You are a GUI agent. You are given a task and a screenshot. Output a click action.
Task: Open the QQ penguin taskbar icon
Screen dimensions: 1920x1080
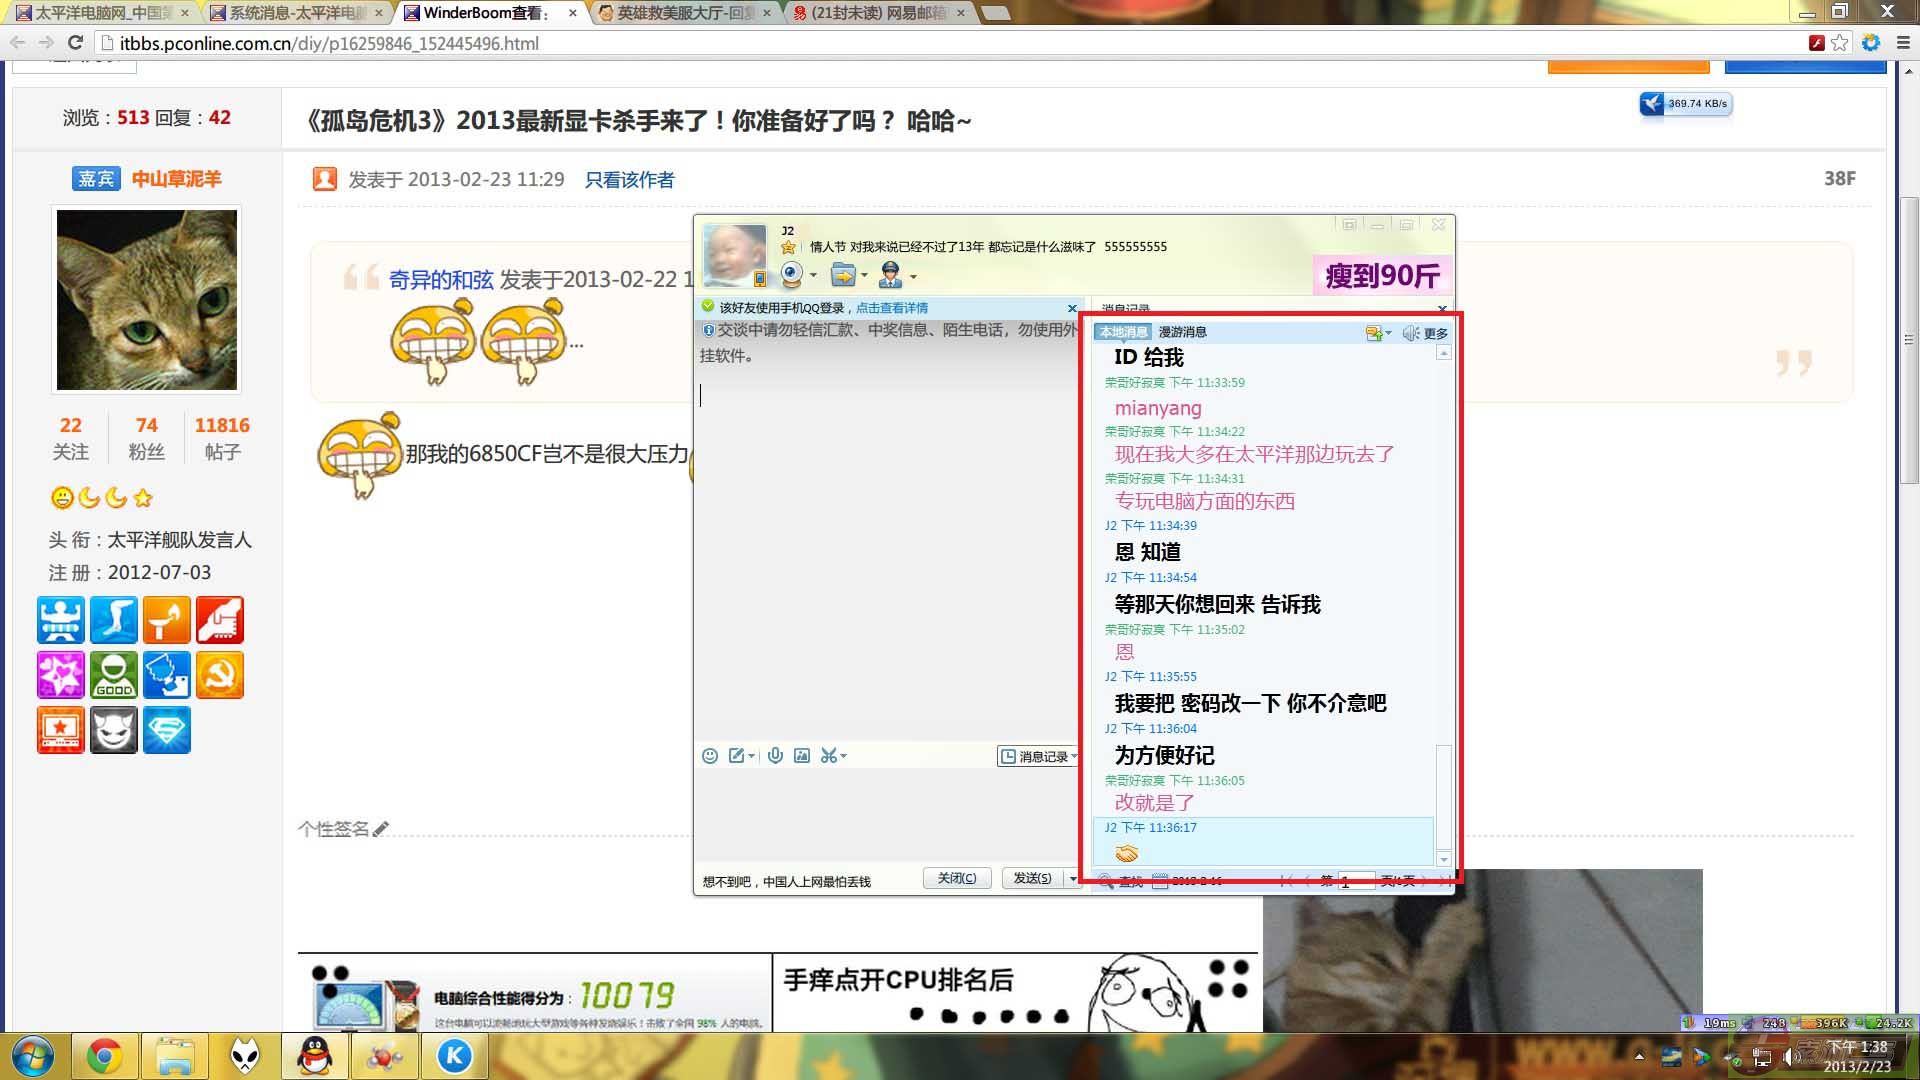(x=316, y=1056)
